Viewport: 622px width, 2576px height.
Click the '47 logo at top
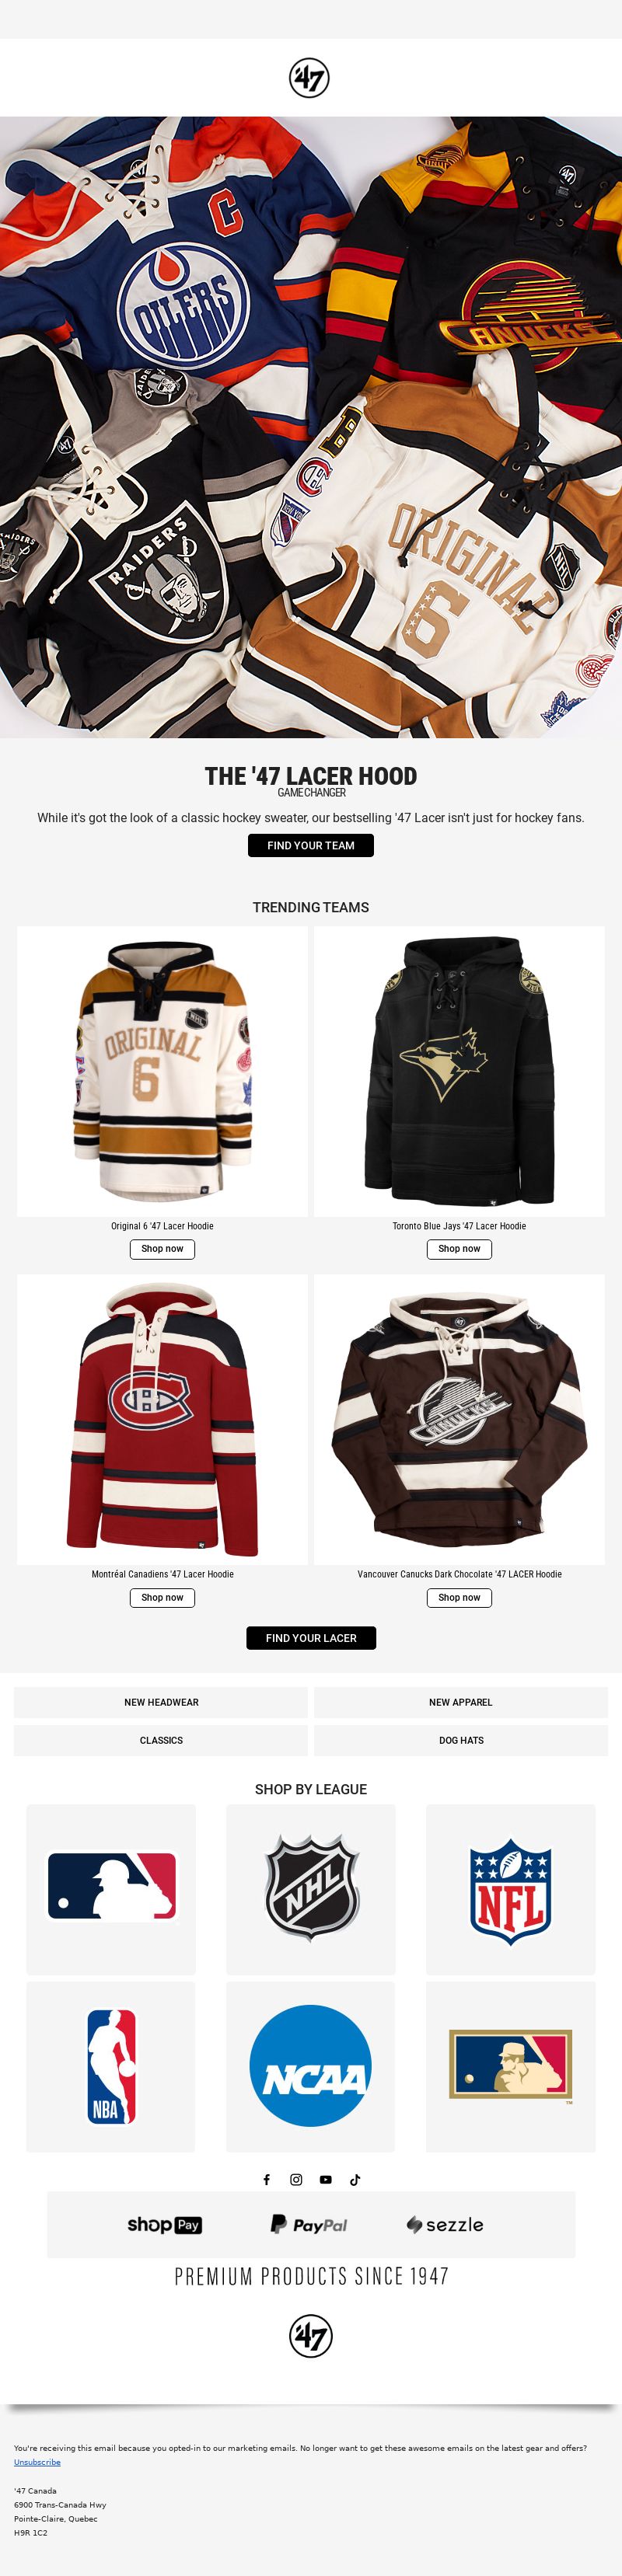(309, 77)
